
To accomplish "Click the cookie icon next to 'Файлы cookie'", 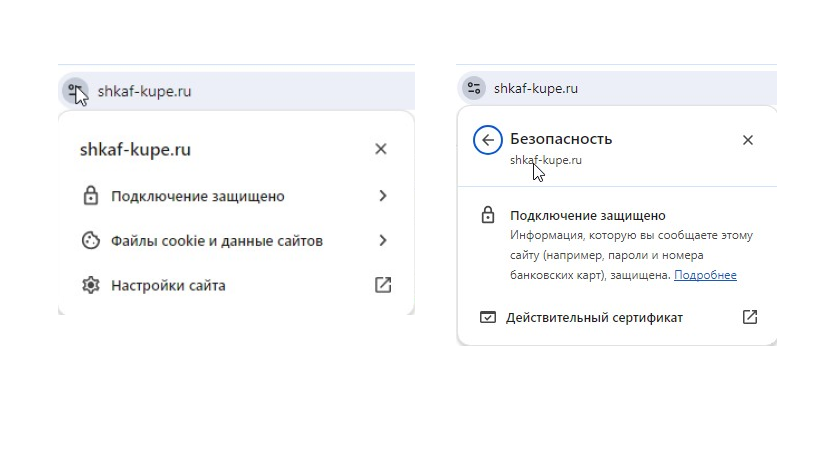I will (91, 240).
